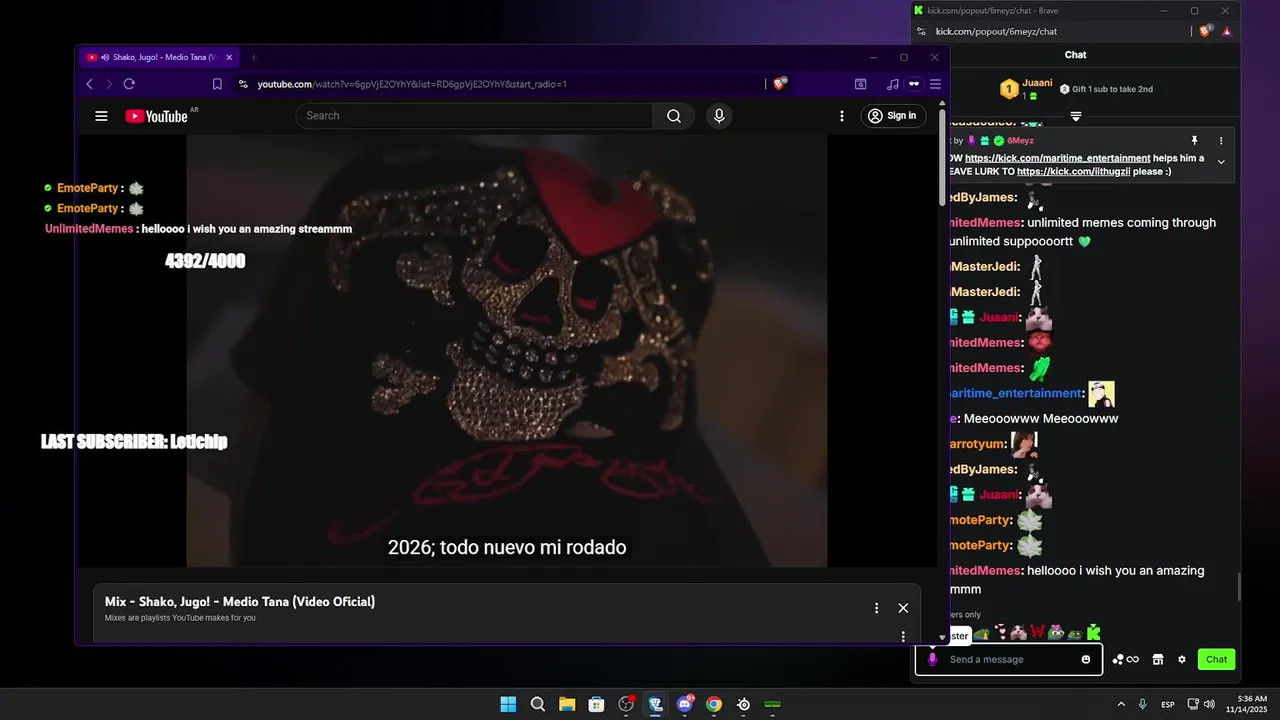This screenshot has width=1280, height=720.
Task: Open the Brave sidebar search panel icon
Action: (x=860, y=84)
